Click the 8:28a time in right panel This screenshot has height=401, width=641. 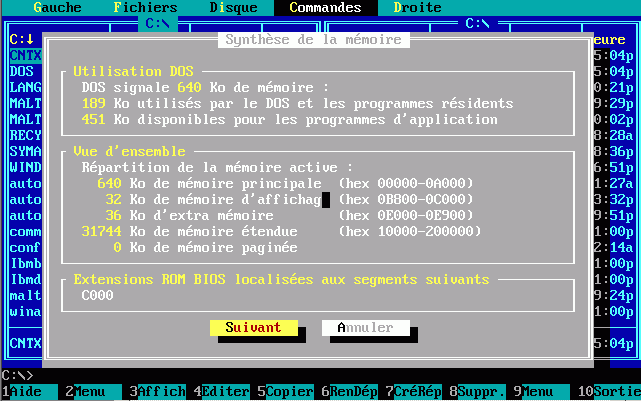tap(613, 135)
